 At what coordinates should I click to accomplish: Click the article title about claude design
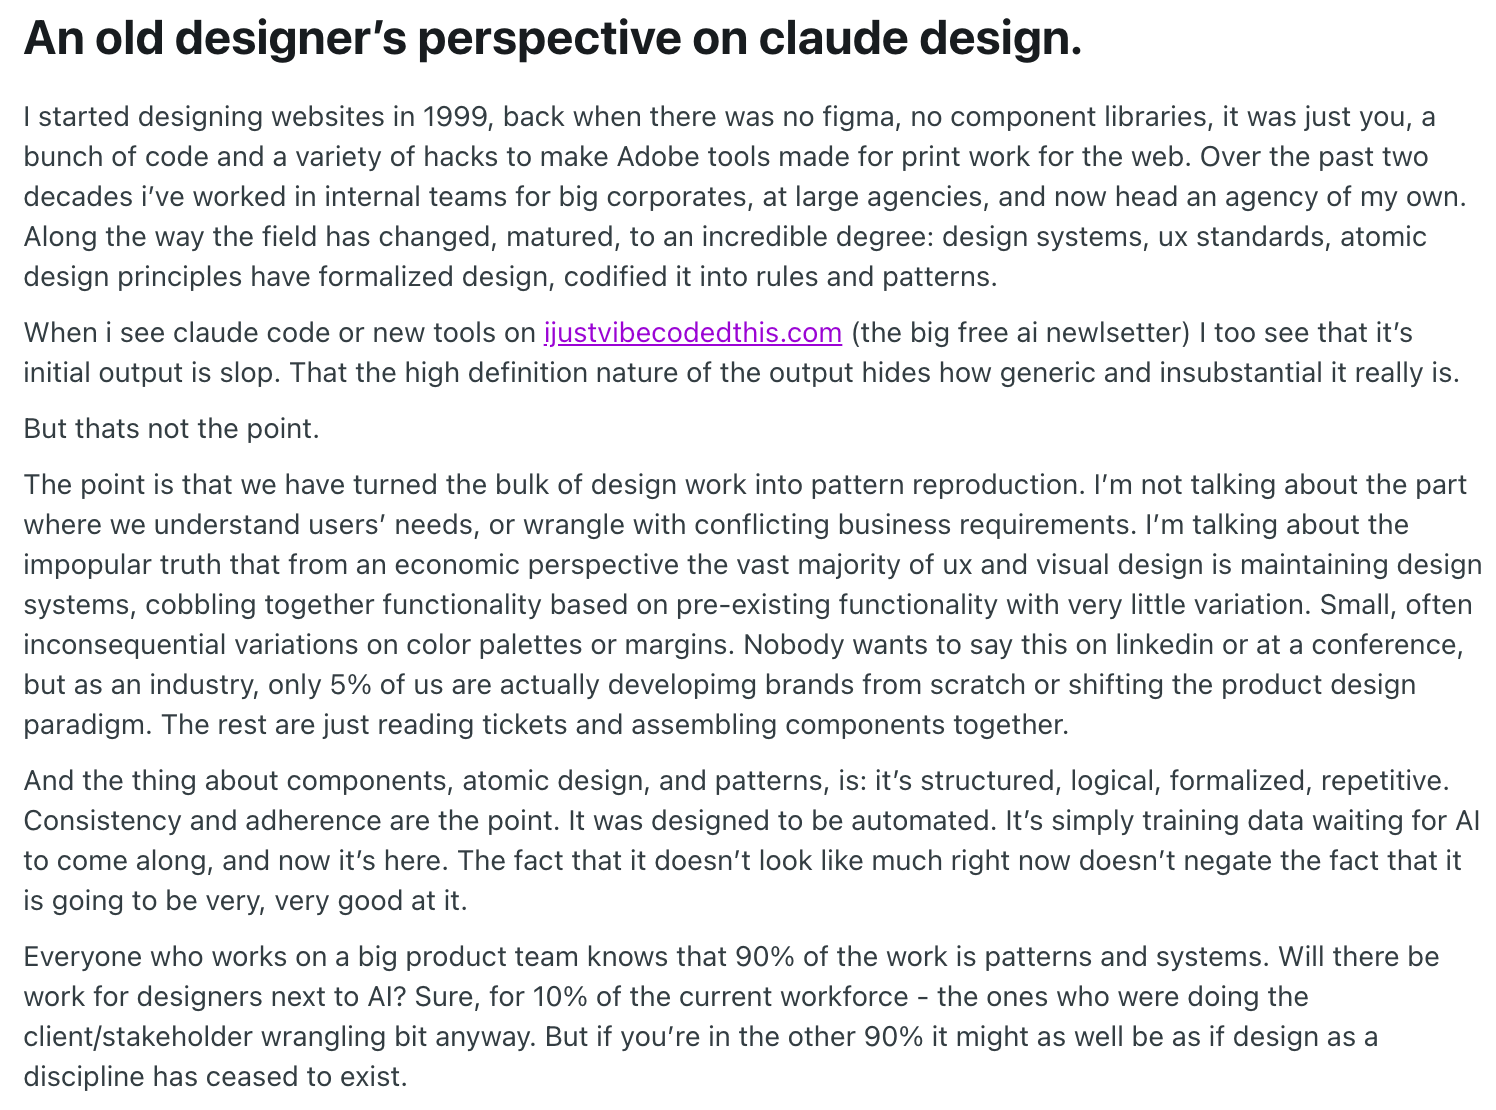(x=553, y=39)
